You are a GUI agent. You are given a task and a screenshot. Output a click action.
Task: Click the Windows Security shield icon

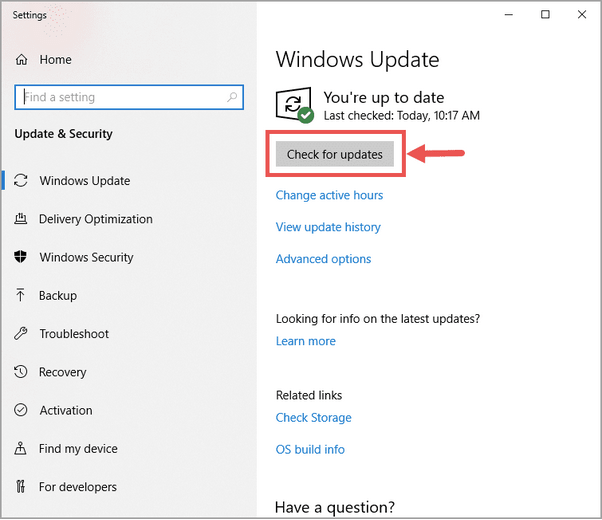tap(20, 257)
